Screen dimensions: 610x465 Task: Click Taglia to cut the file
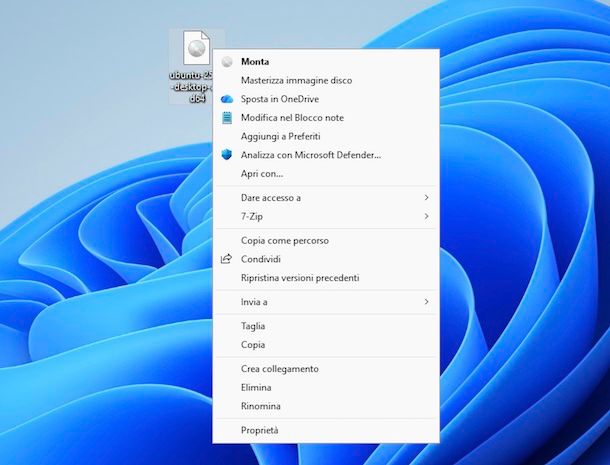(x=253, y=326)
